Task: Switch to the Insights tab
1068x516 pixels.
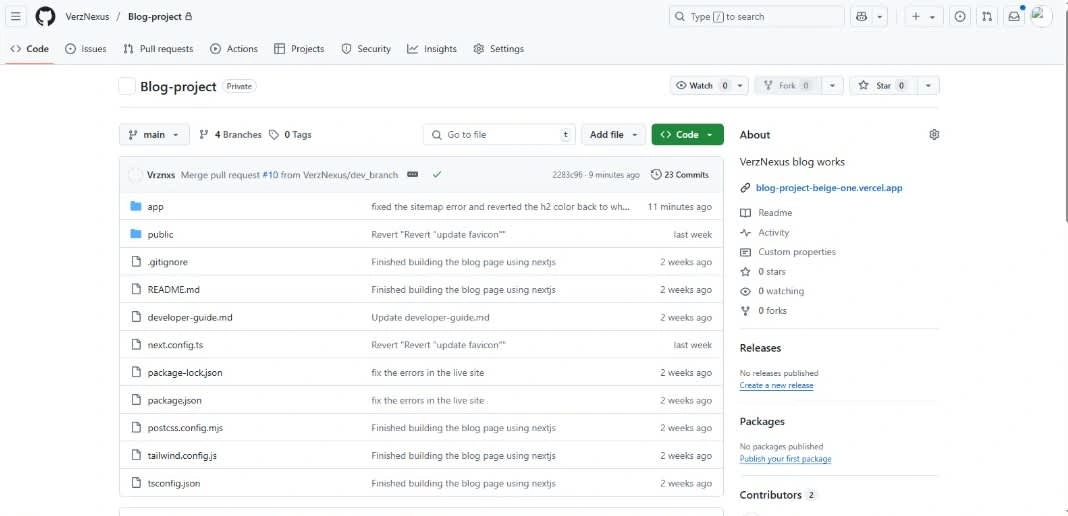Action: pyautogui.click(x=432, y=49)
